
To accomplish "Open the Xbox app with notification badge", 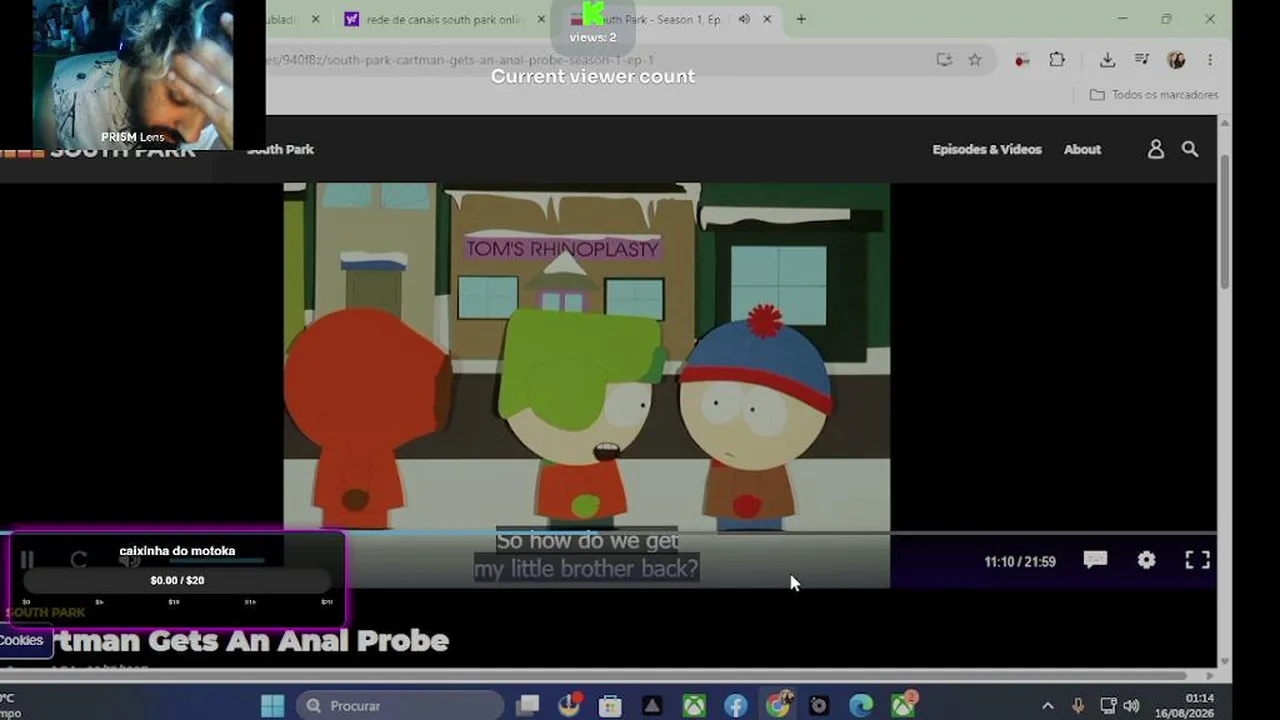I will click(x=904, y=705).
